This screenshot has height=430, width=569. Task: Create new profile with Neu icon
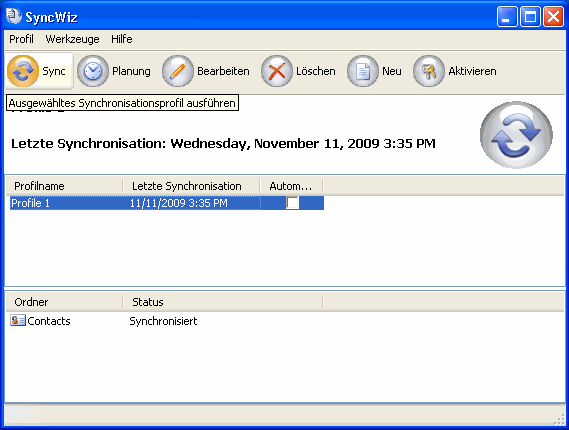tap(363, 71)
